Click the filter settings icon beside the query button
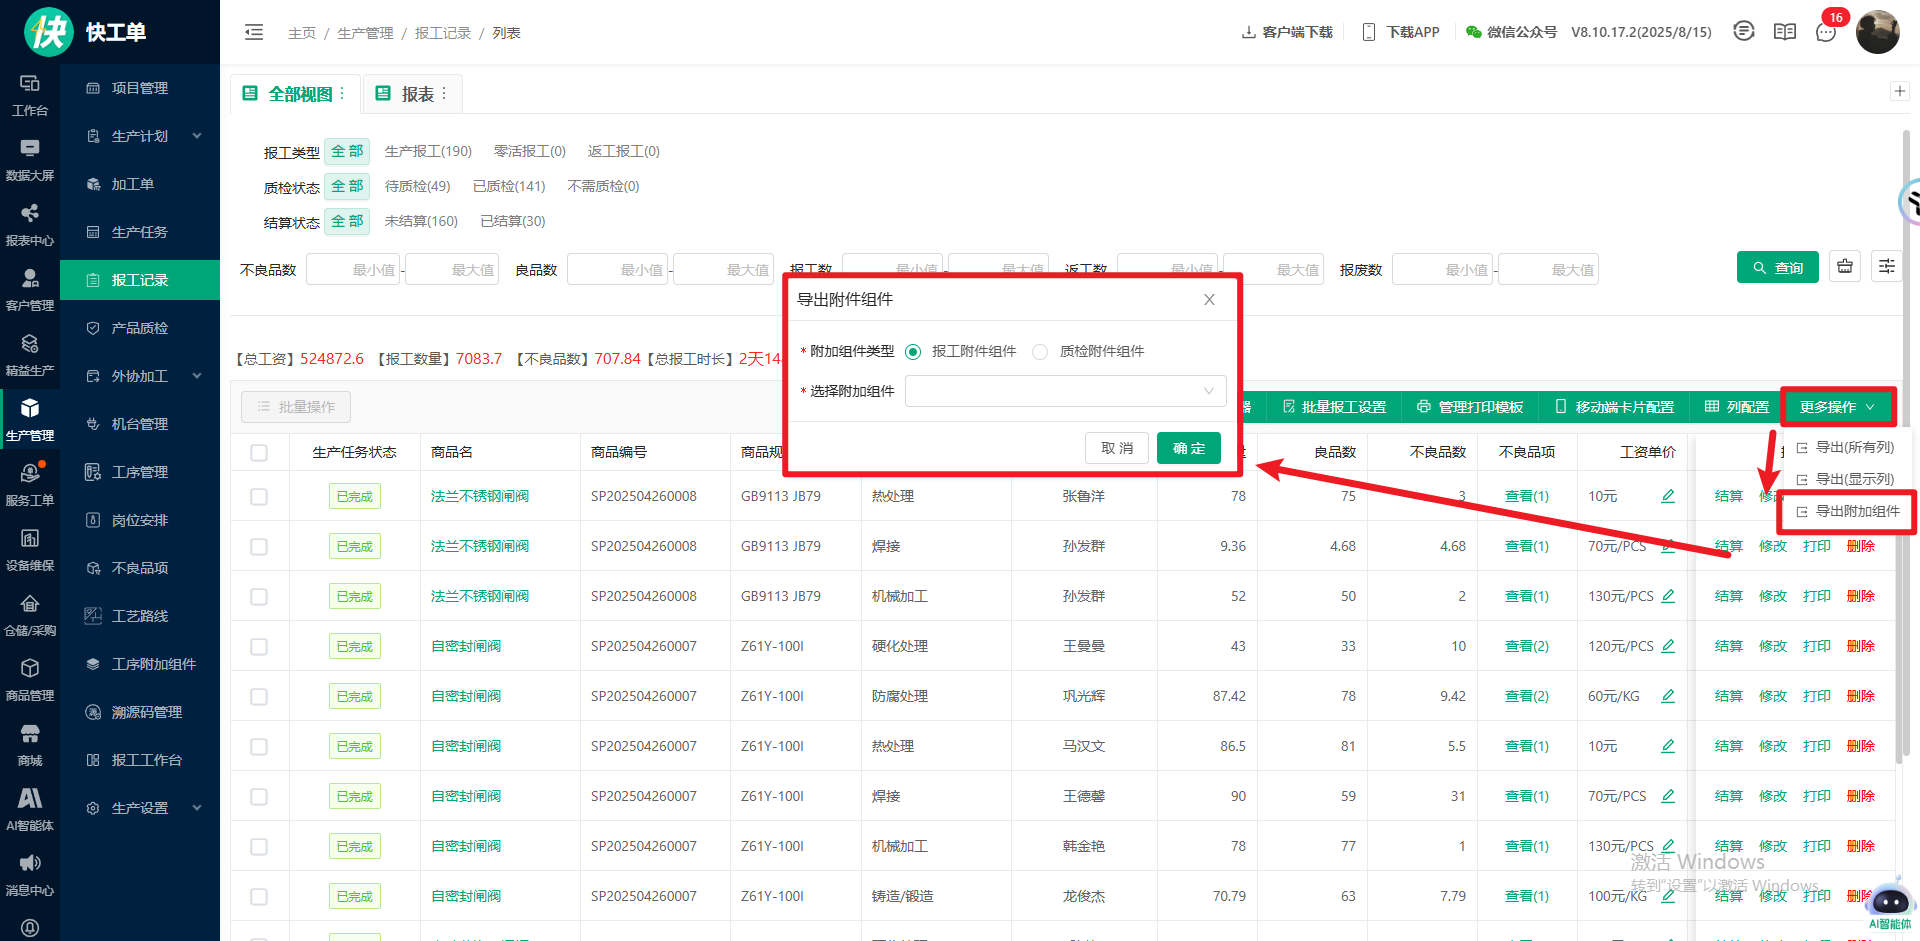The height and width of the screenshot is (941, 1920). tap(1886, 267)
